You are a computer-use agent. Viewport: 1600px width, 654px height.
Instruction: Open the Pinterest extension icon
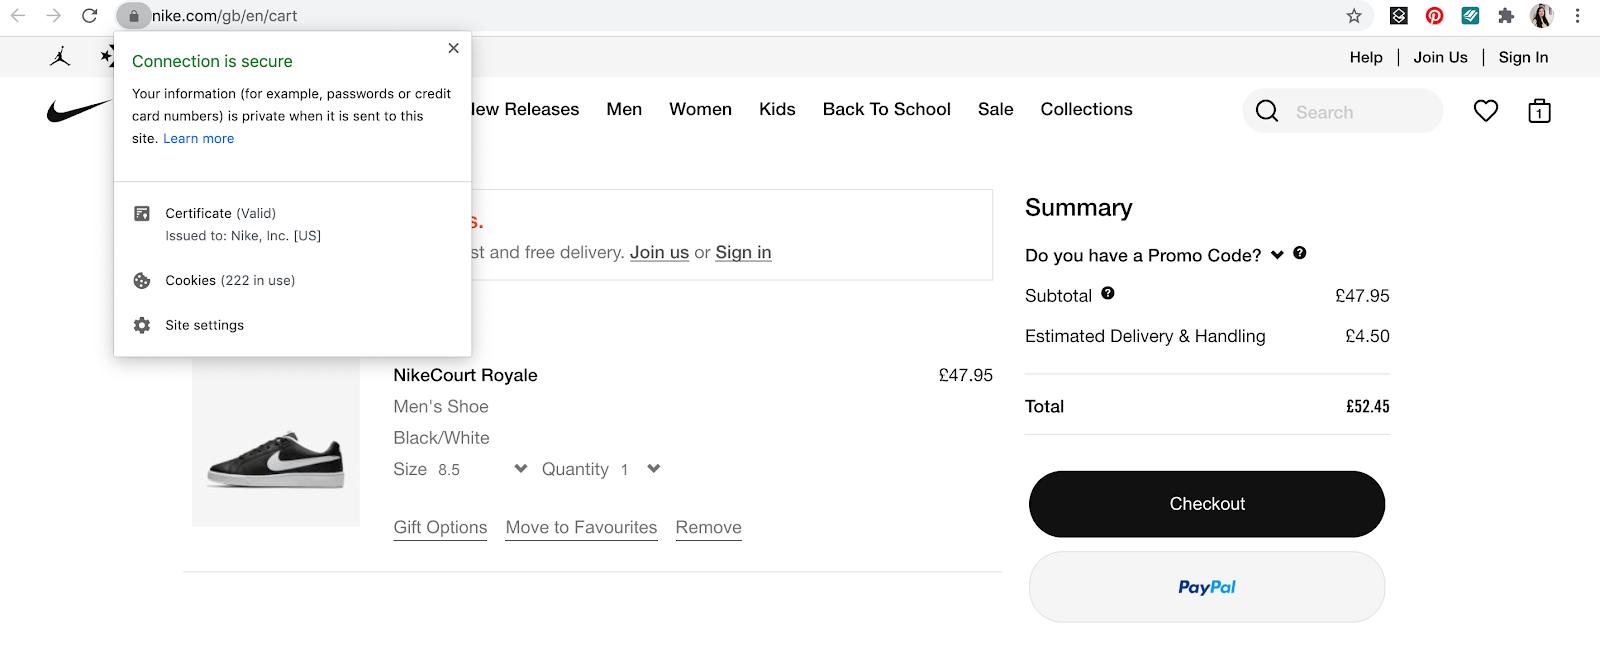pyautogui.click(x=1434, y=16)
